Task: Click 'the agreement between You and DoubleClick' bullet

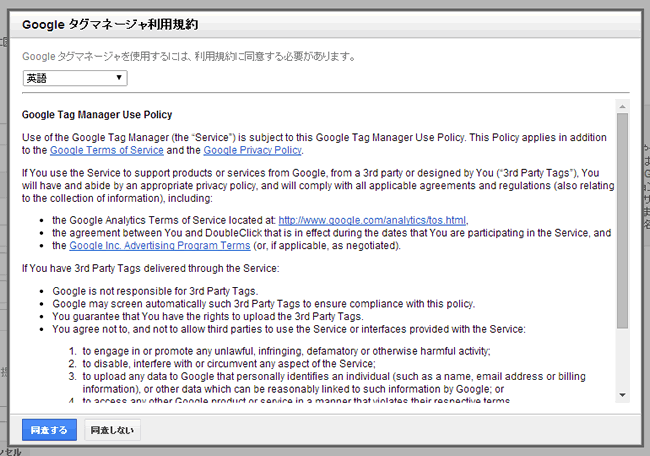Action: pos(332,233)
